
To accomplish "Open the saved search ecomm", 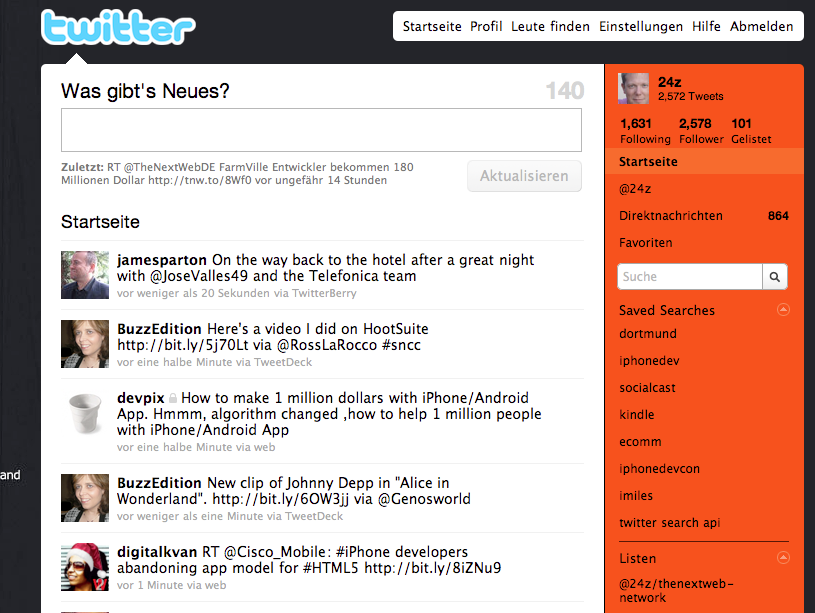I will coord(640,442).
